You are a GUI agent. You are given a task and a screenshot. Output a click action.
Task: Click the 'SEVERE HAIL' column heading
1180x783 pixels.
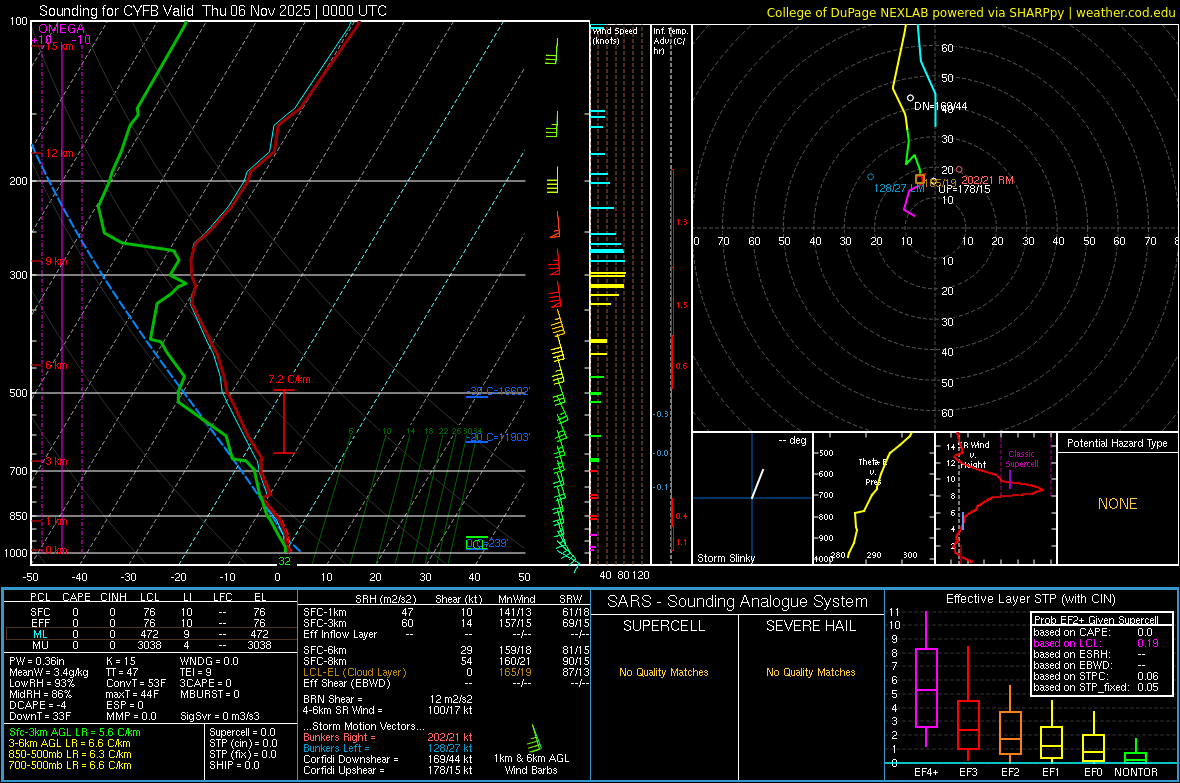pyautogui.click(x=810, y=626)
